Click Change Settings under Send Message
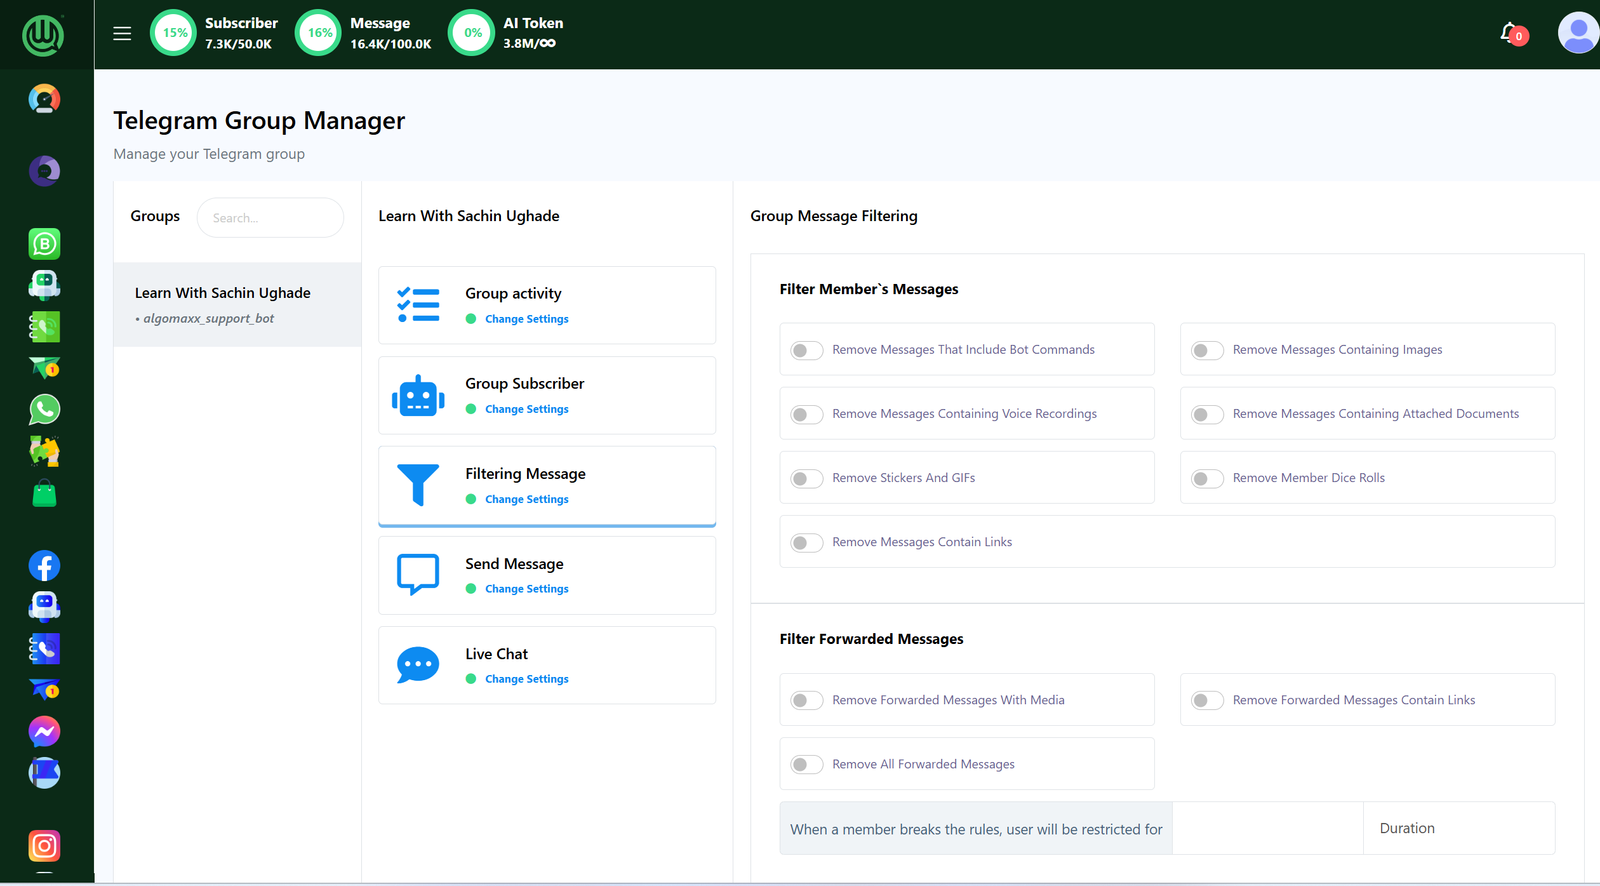Image resolution: width=1600 pixels, height=886 pixels. (x=527, y=589)
